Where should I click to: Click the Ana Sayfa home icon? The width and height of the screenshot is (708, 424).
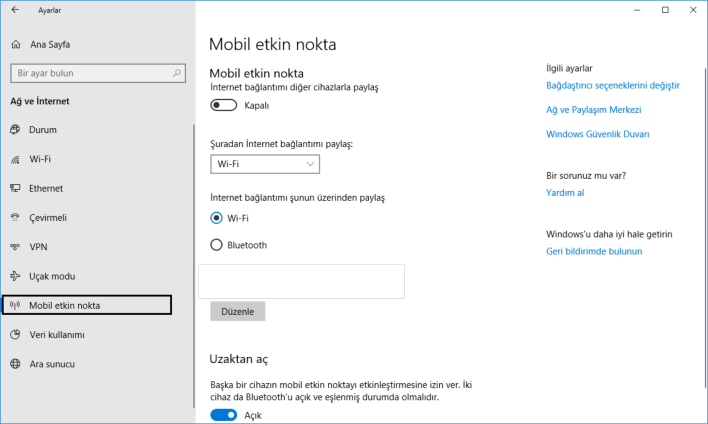pyautogui.click(x=16, y=44)
